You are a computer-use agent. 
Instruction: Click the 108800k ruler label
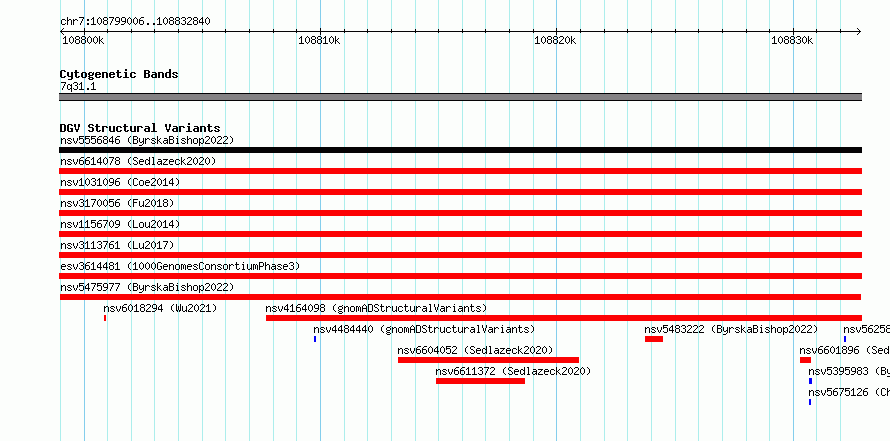click(x=83, y=40)
